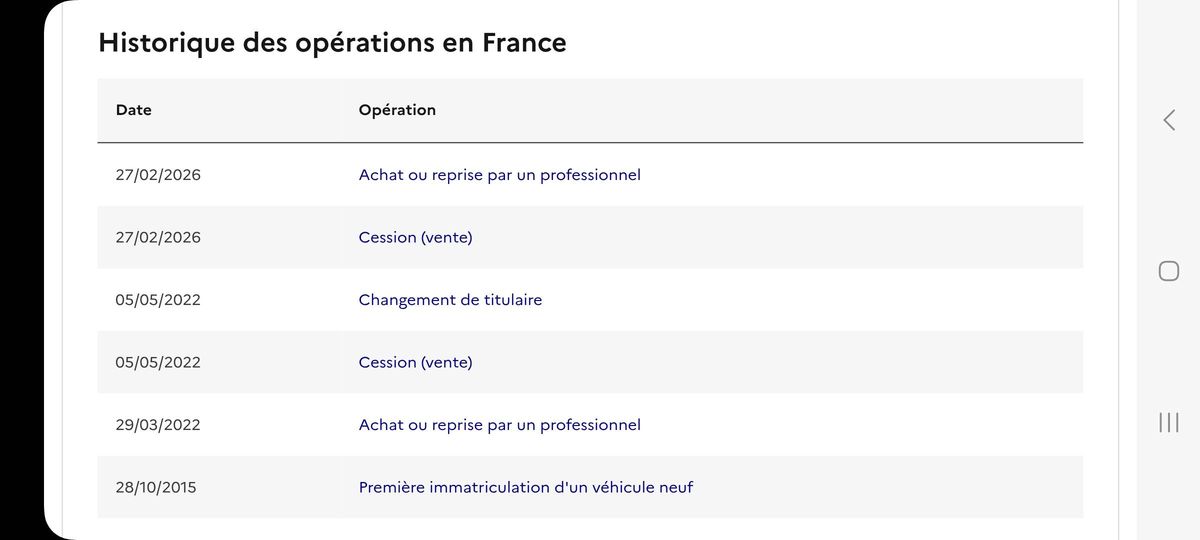
Task: Tap date 05/05/2022 in the Cession row
Action: (158, 363)
